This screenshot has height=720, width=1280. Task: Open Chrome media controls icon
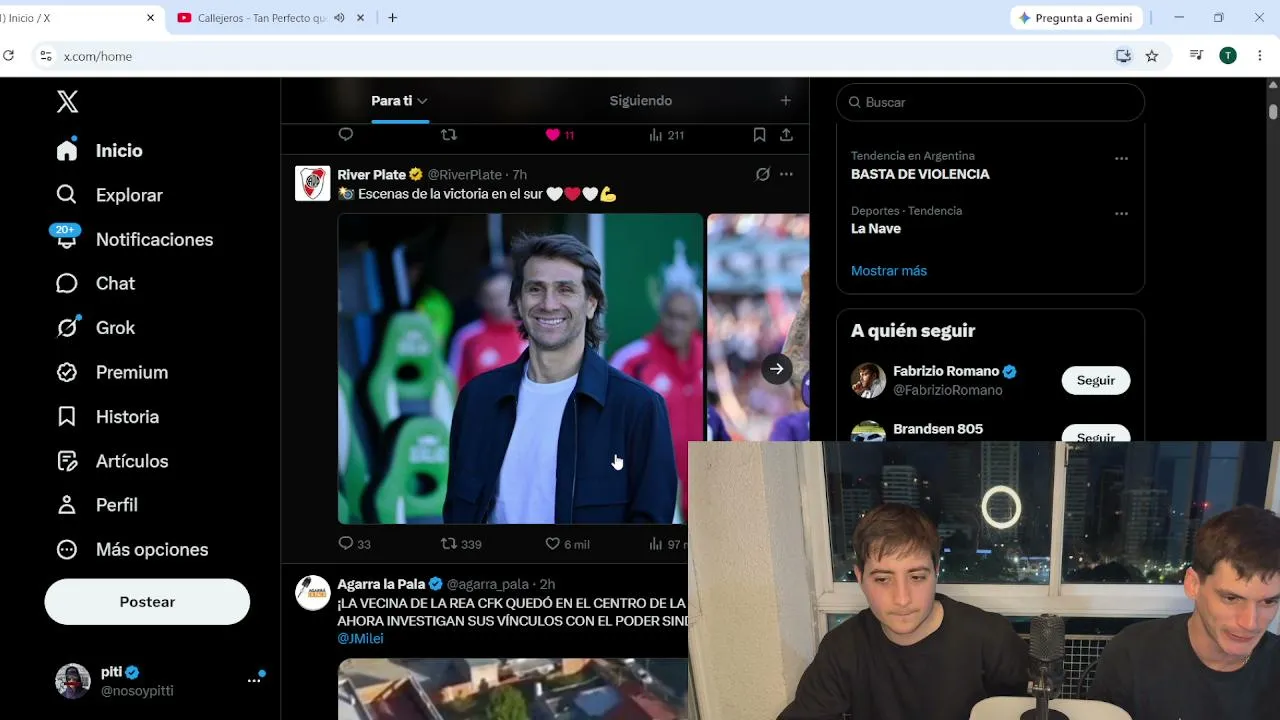(1196, 56)
